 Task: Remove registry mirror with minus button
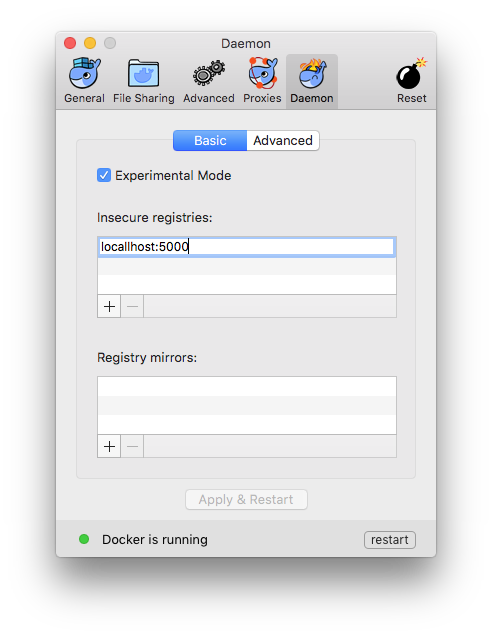pyautogui.click(x=132, y=446)
